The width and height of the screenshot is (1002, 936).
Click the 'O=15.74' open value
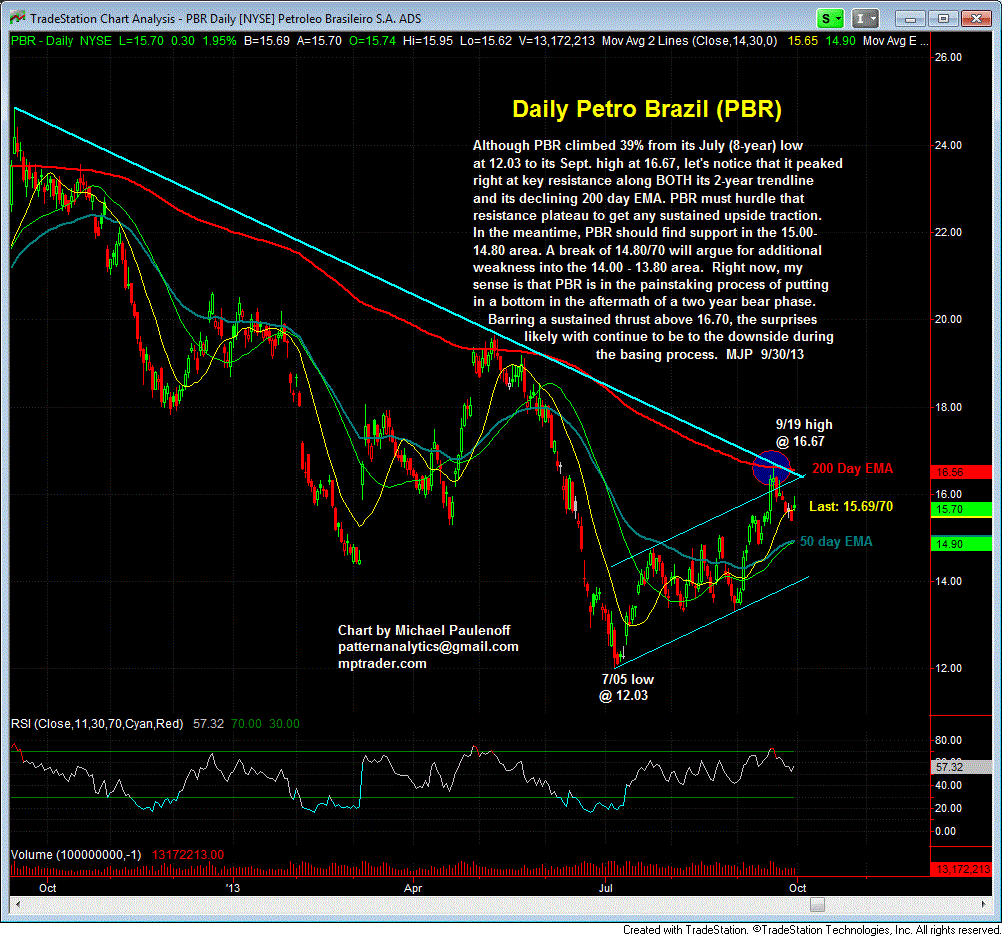[372, 41]
